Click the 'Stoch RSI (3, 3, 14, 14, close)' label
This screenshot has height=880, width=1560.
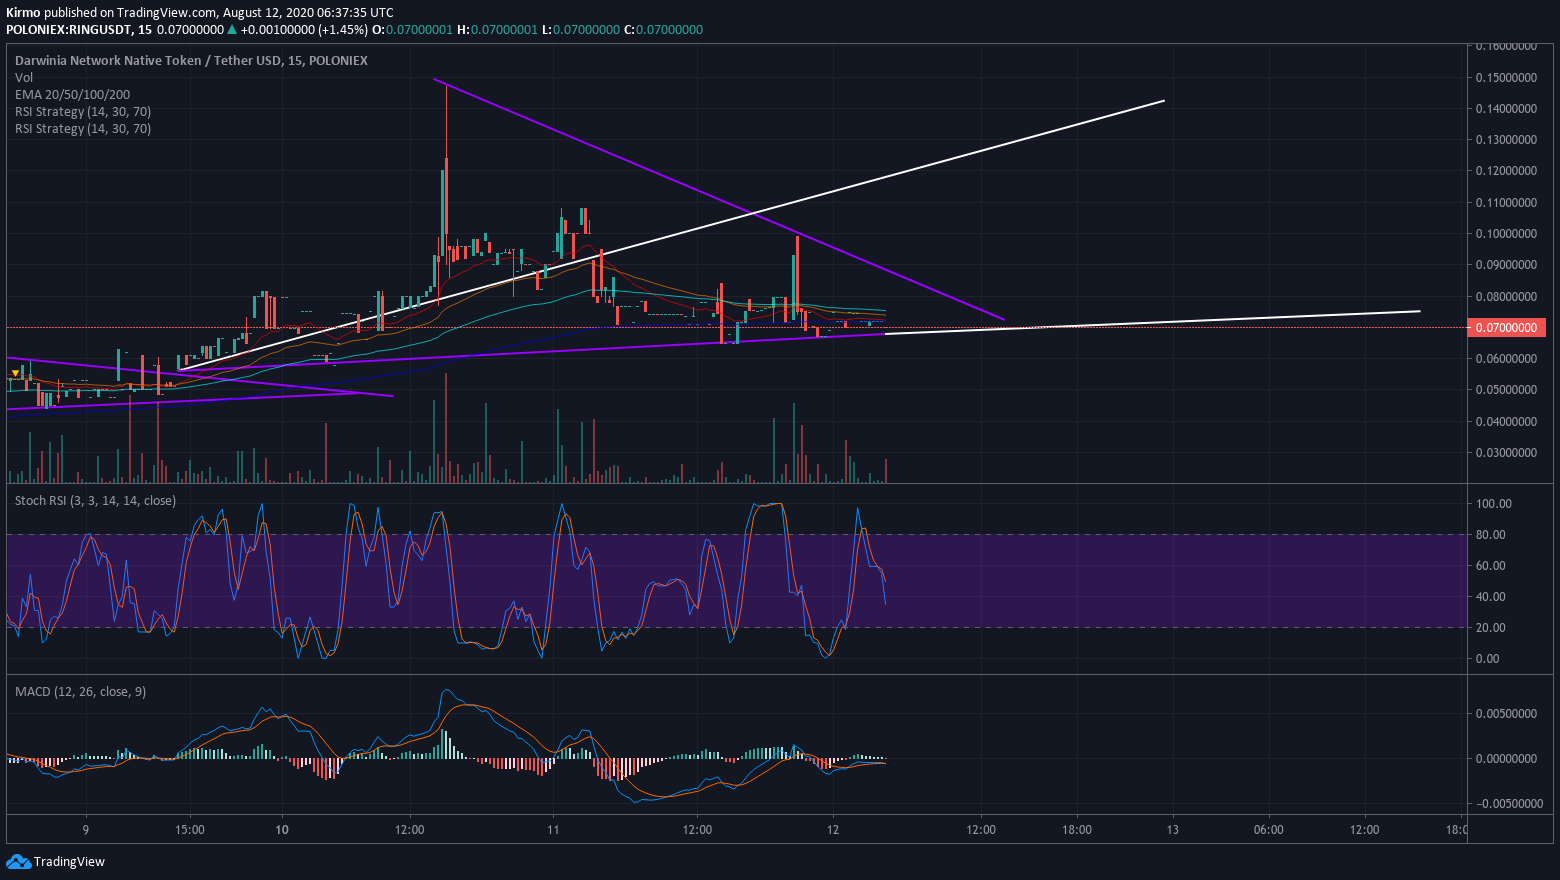point(95,500)
